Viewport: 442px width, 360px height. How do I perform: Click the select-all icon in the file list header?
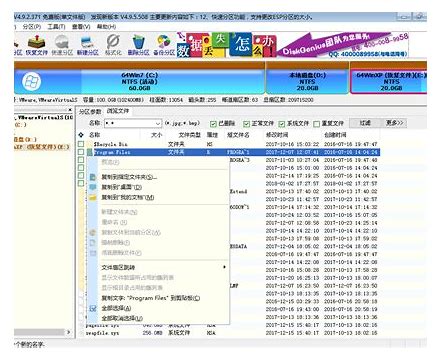coord(81,135)
